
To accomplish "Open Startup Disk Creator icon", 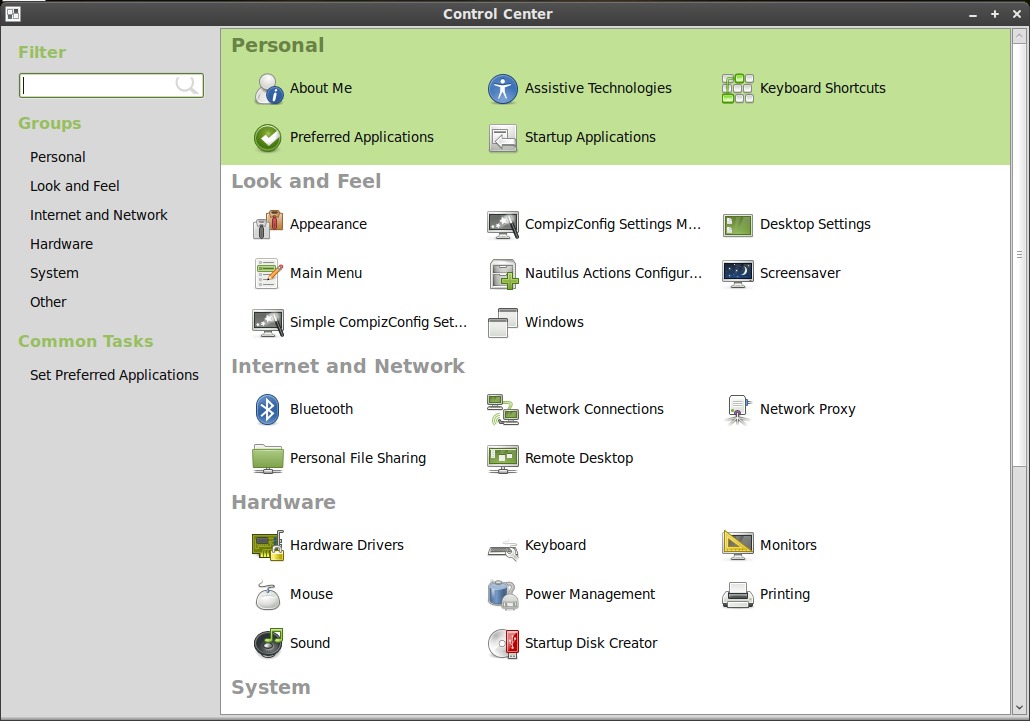I will (503, 644).
